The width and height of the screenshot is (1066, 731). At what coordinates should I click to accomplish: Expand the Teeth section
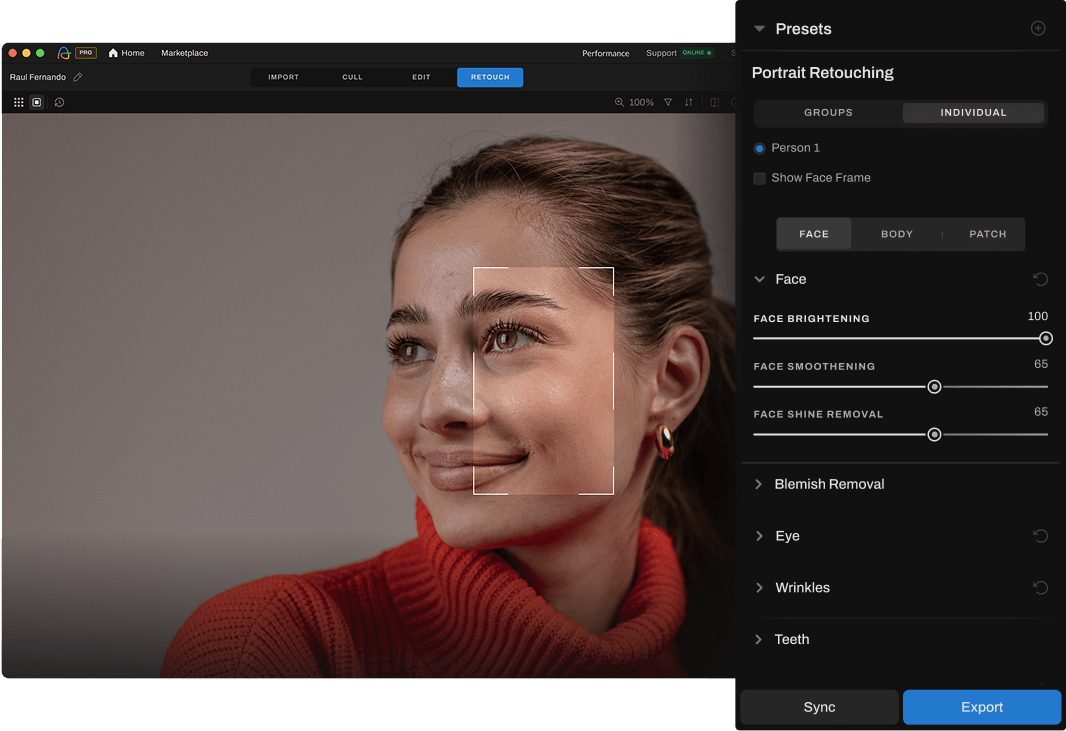pyautogui.click(x=760, y=640)
